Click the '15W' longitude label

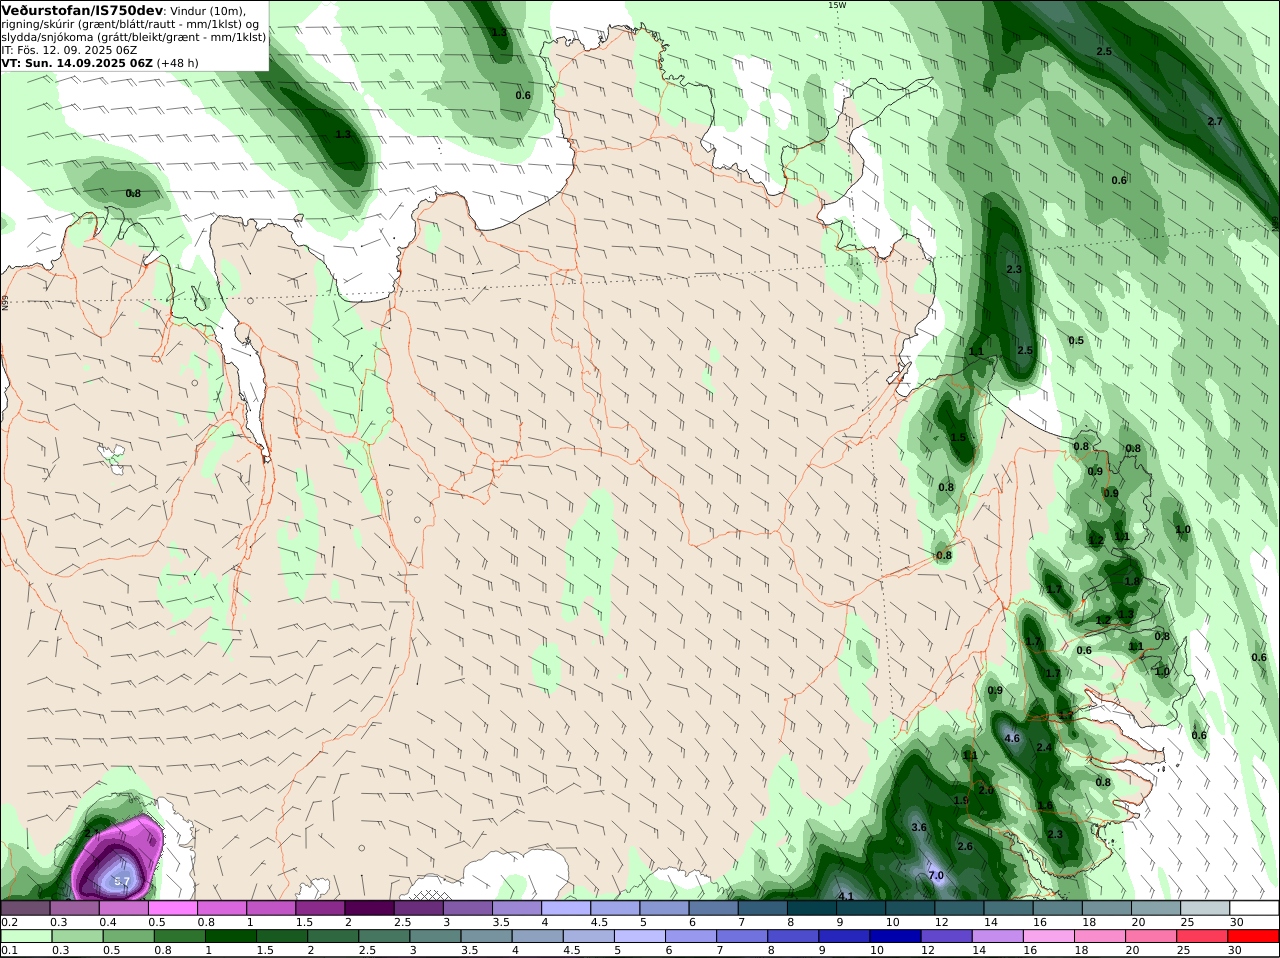pos(837,5)
